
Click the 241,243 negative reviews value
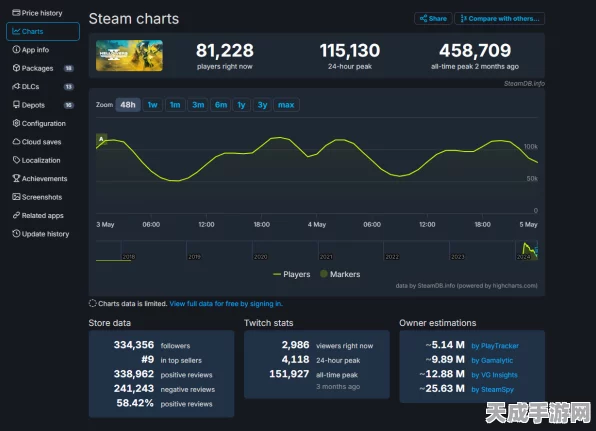tap(134, 388)
